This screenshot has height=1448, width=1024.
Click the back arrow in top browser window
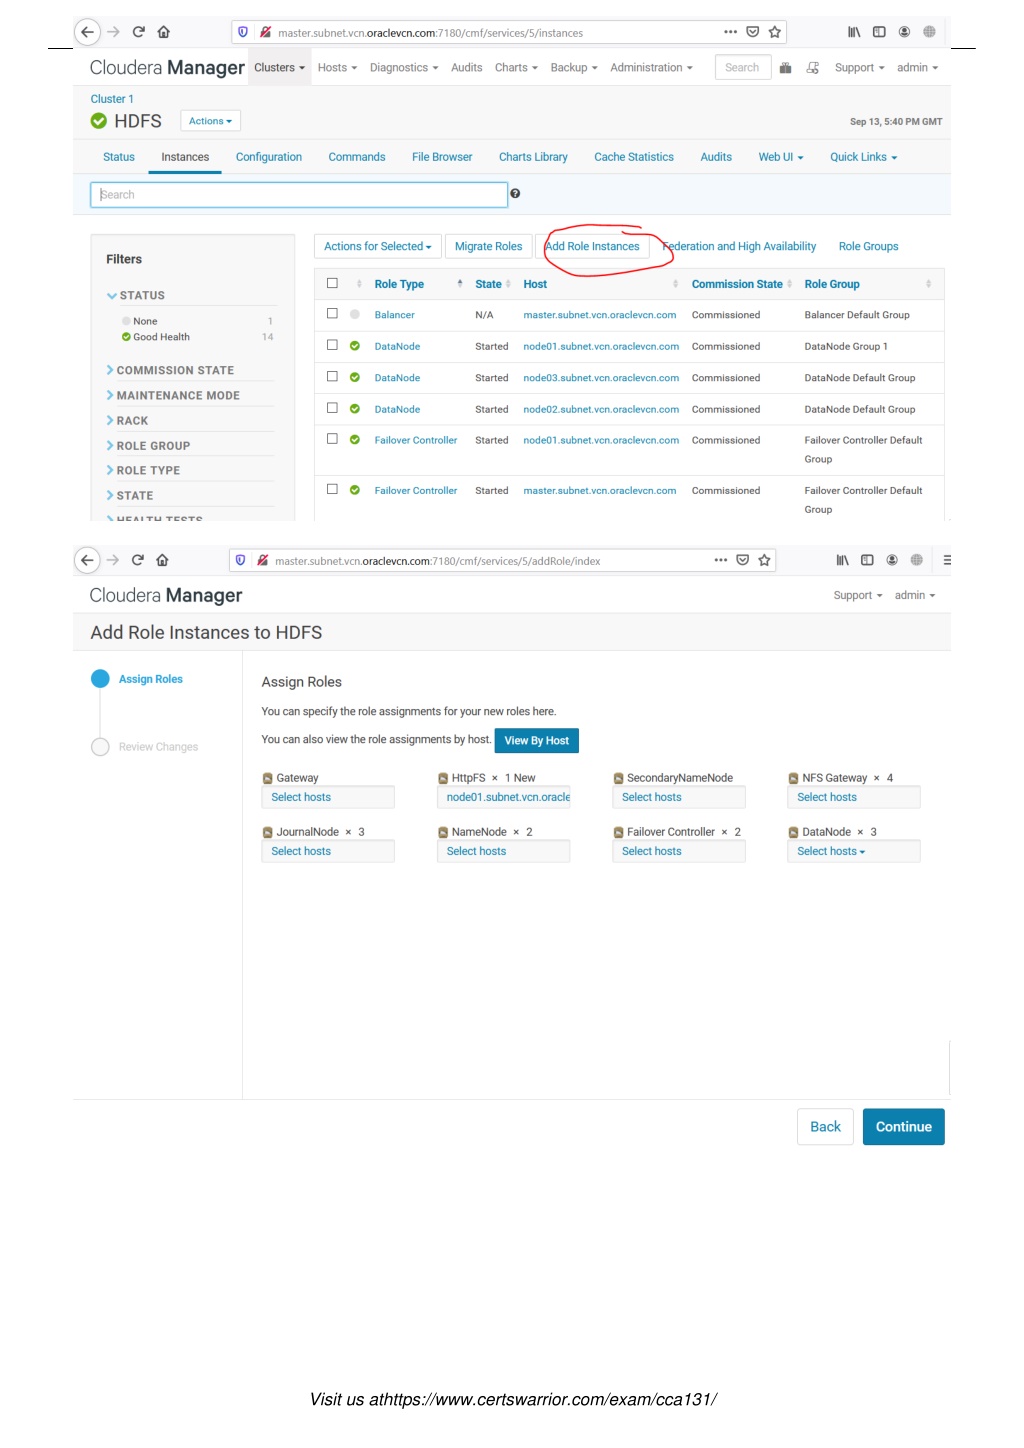tap(88, 32)
